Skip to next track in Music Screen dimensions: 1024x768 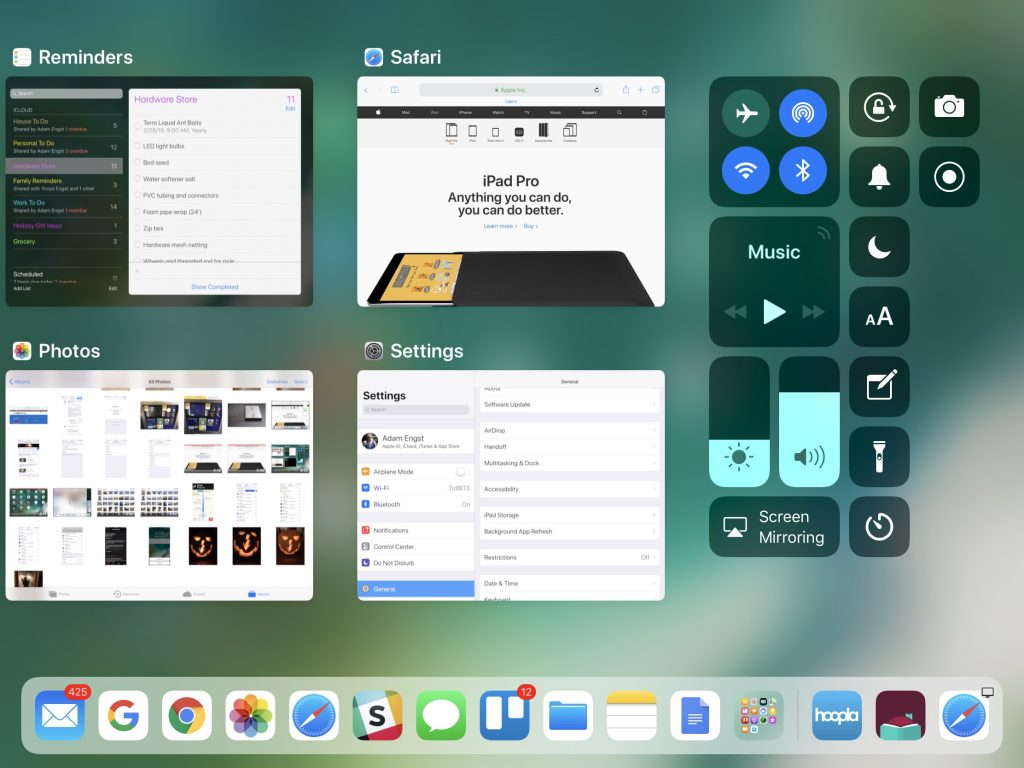tap(813, 312)
